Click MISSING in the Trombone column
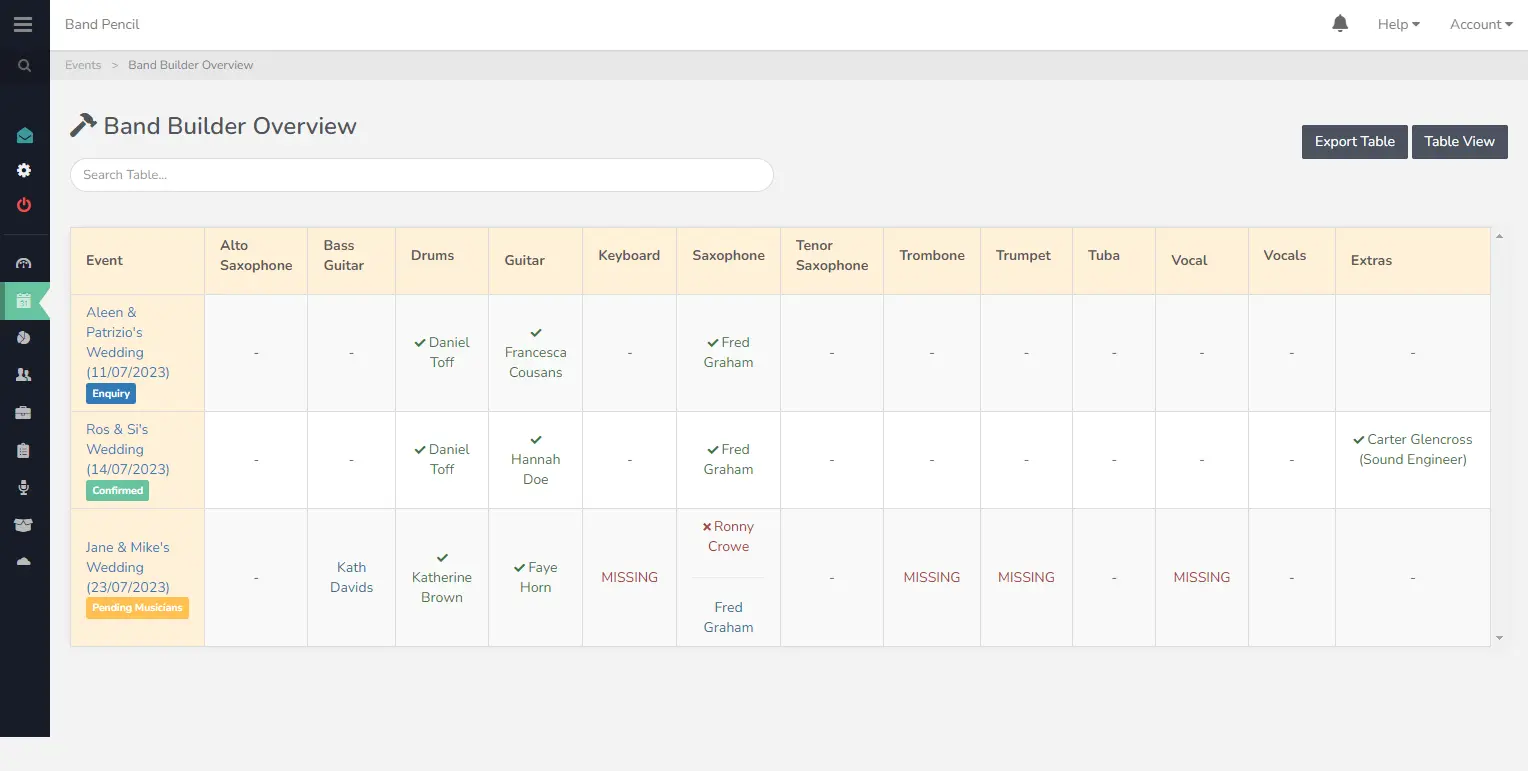Viewport: 1528px width, 771px height. click(x=932, y=577)
